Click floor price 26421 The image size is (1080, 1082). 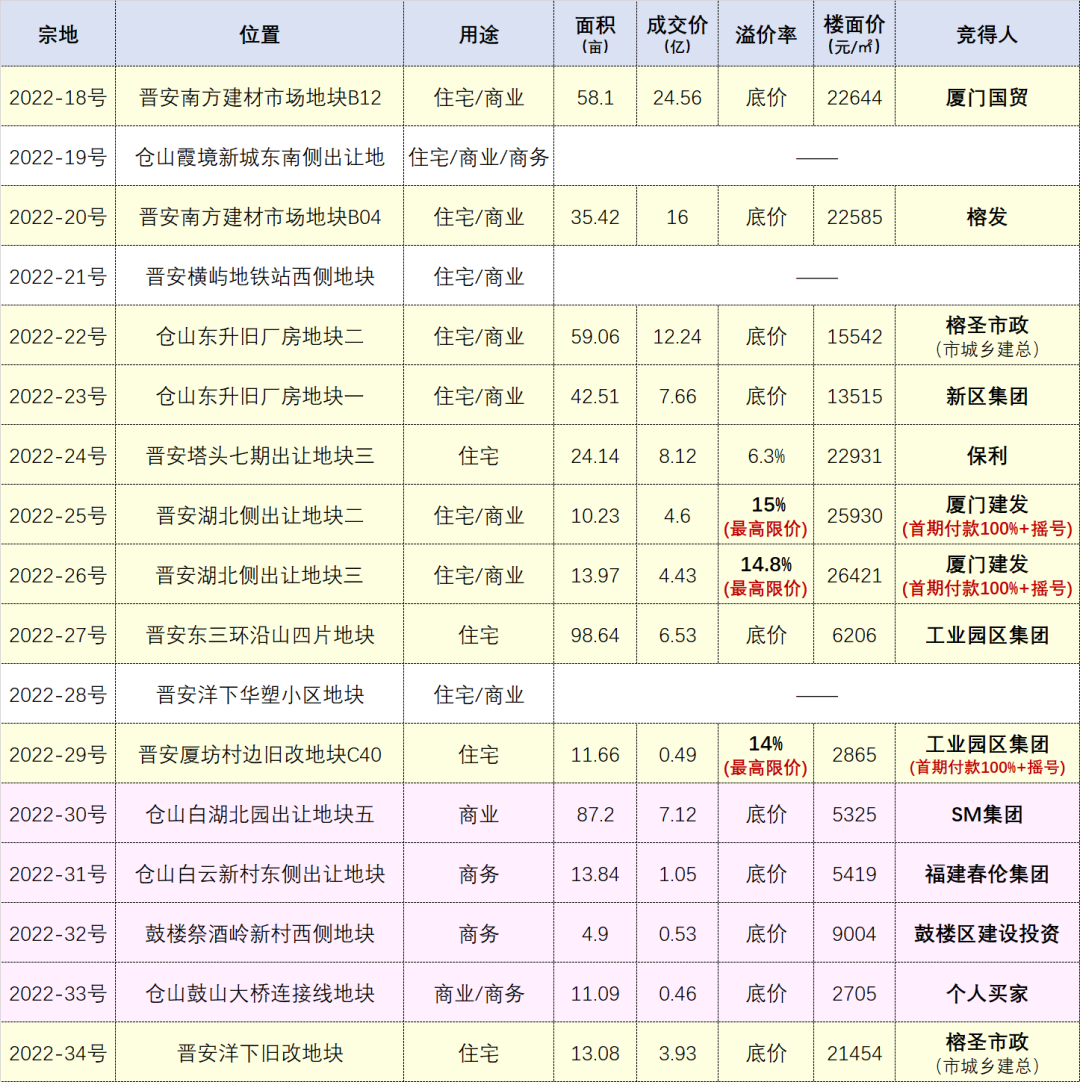point(854,575)
